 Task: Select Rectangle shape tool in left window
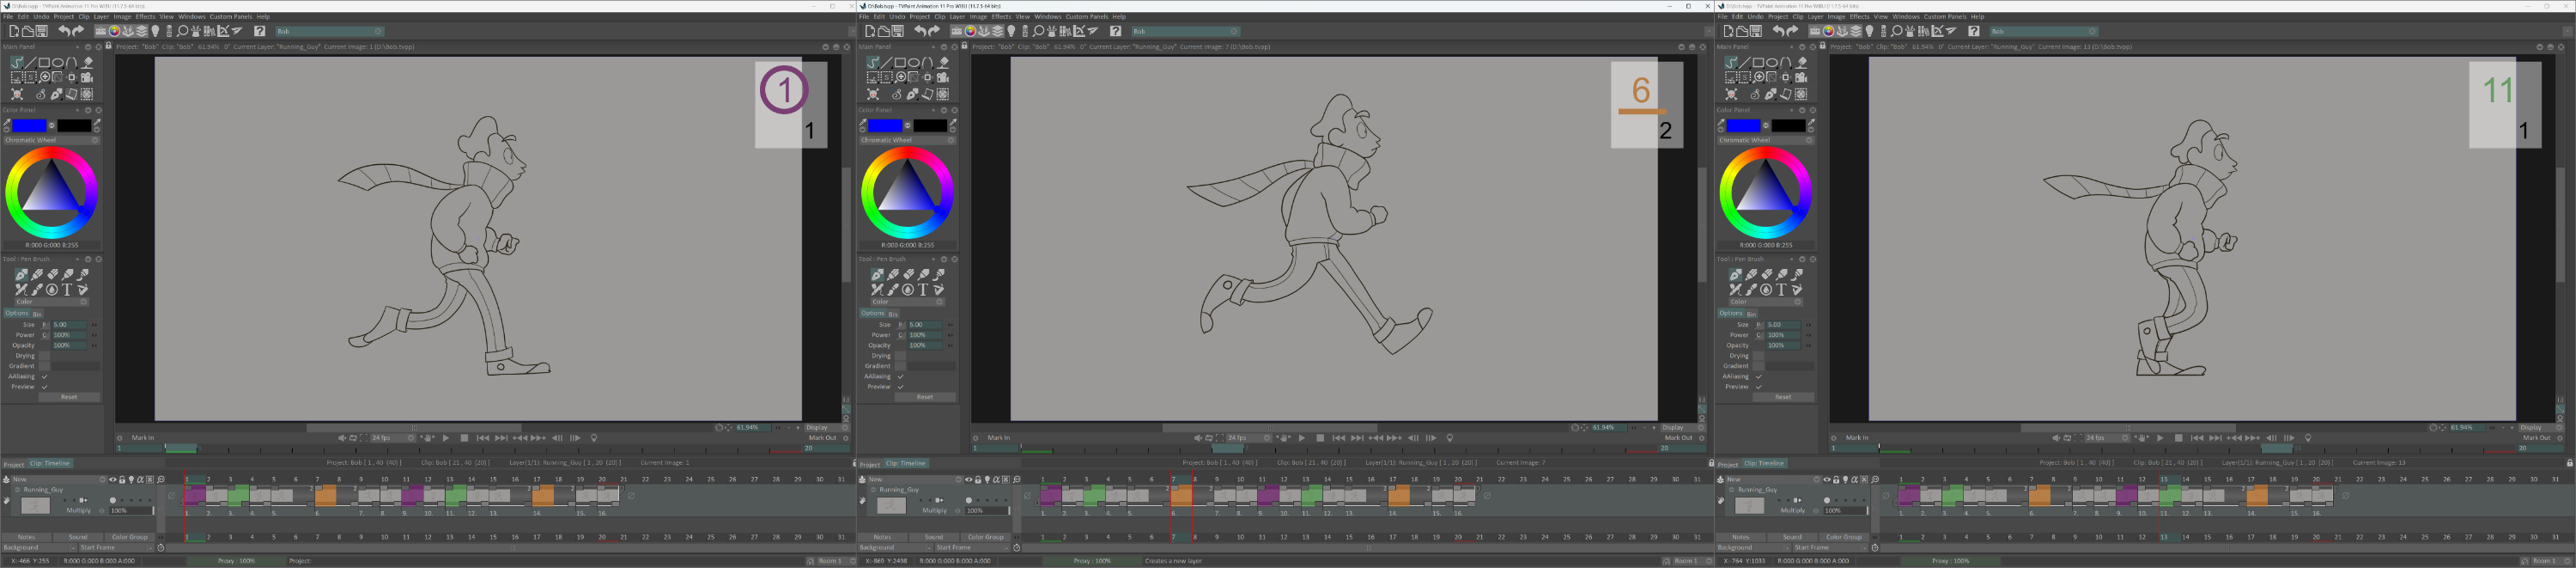44,62
